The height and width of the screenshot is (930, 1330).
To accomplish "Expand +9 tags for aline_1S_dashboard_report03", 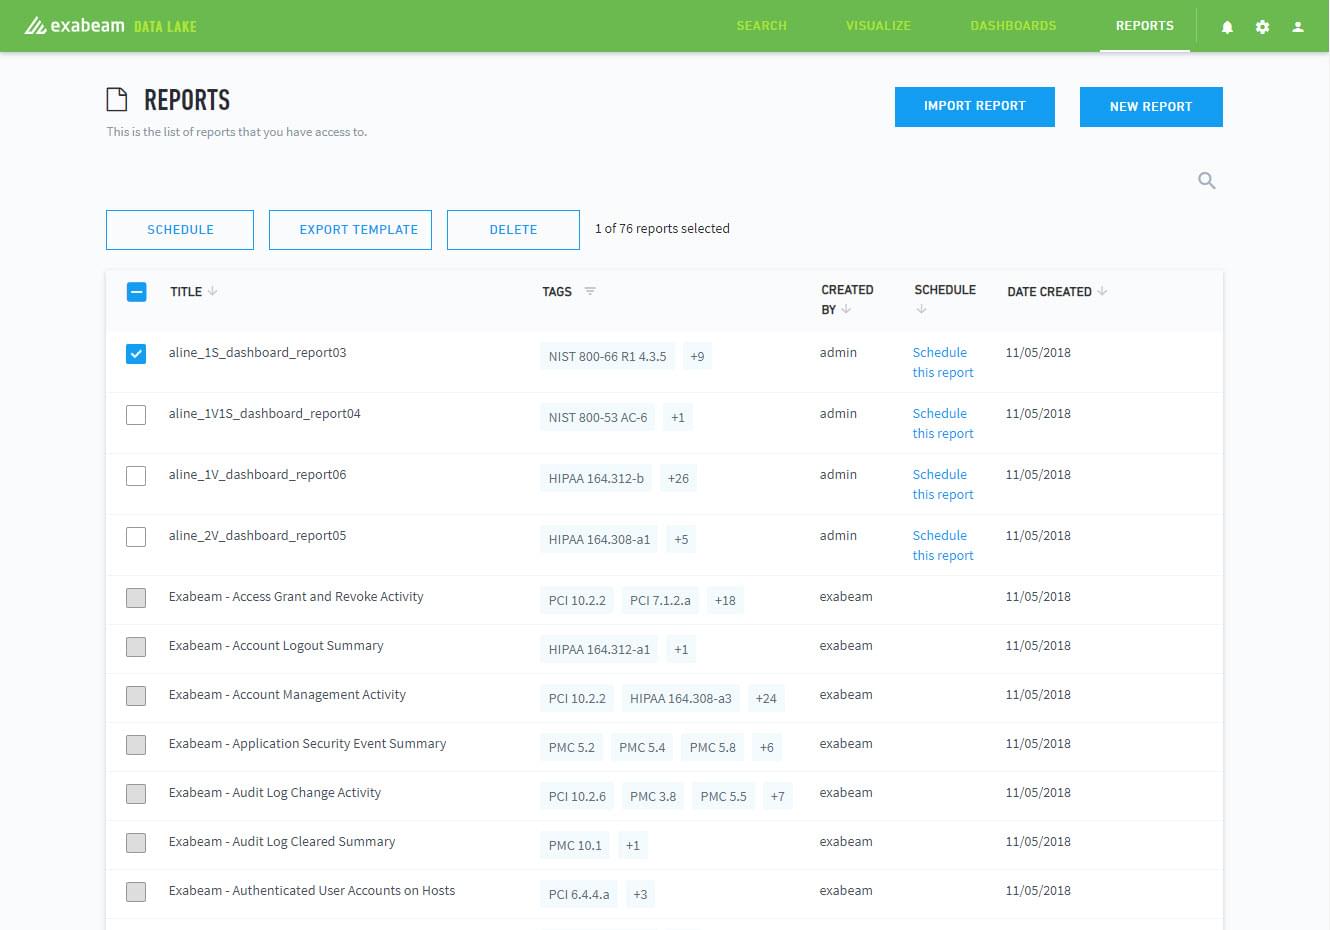I will [x=697, y=356].
